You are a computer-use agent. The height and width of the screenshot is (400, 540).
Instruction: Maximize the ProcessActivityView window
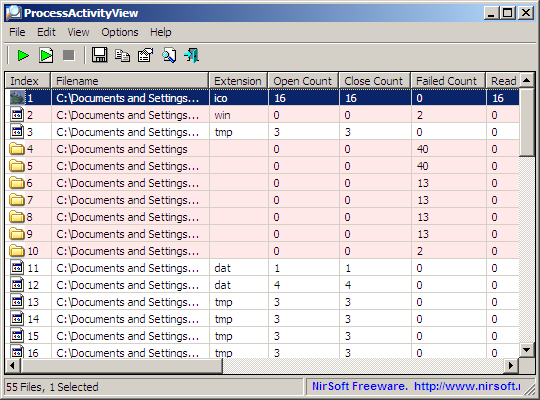(508, 13)
